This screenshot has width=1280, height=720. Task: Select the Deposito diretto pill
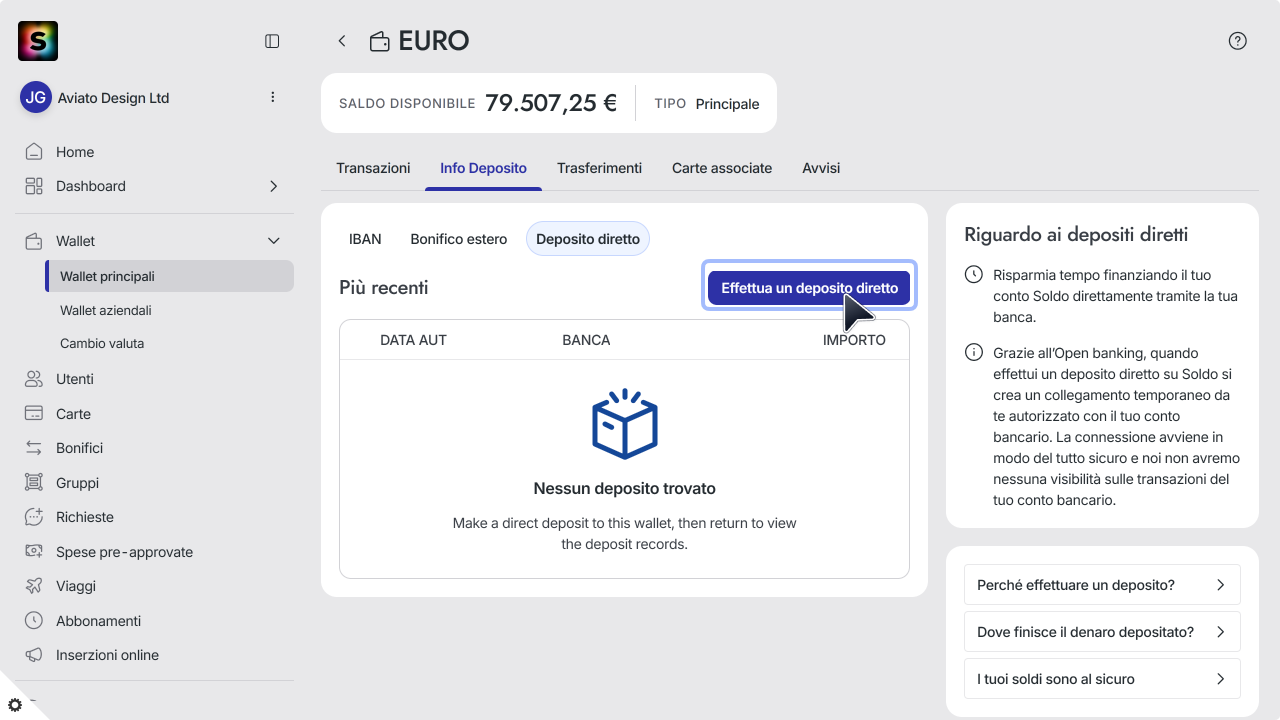coord(588,239)
